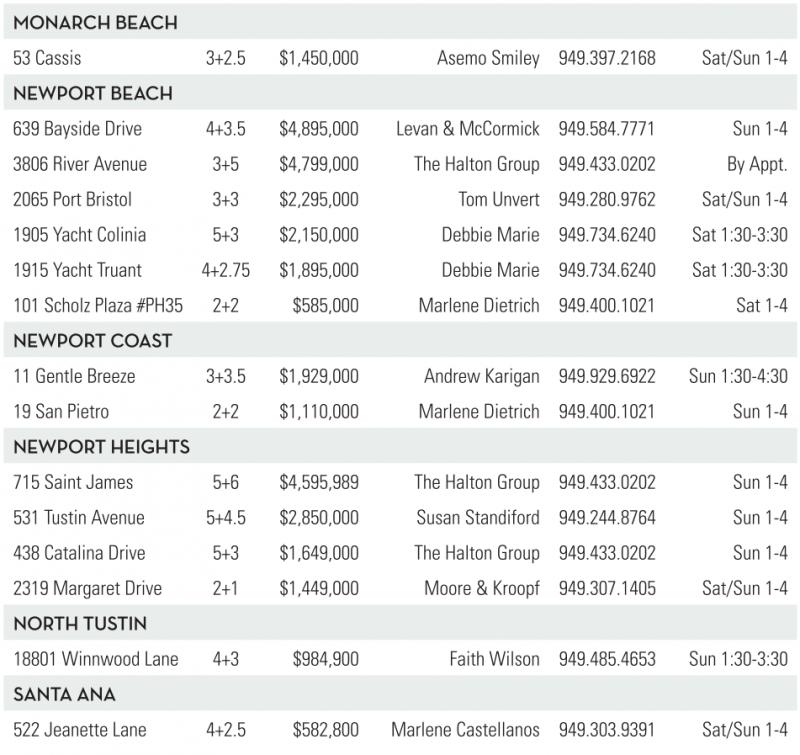Open the 639 Bayside Drive listing
This screenshot has width=800, height=755.
click(78, 129)
